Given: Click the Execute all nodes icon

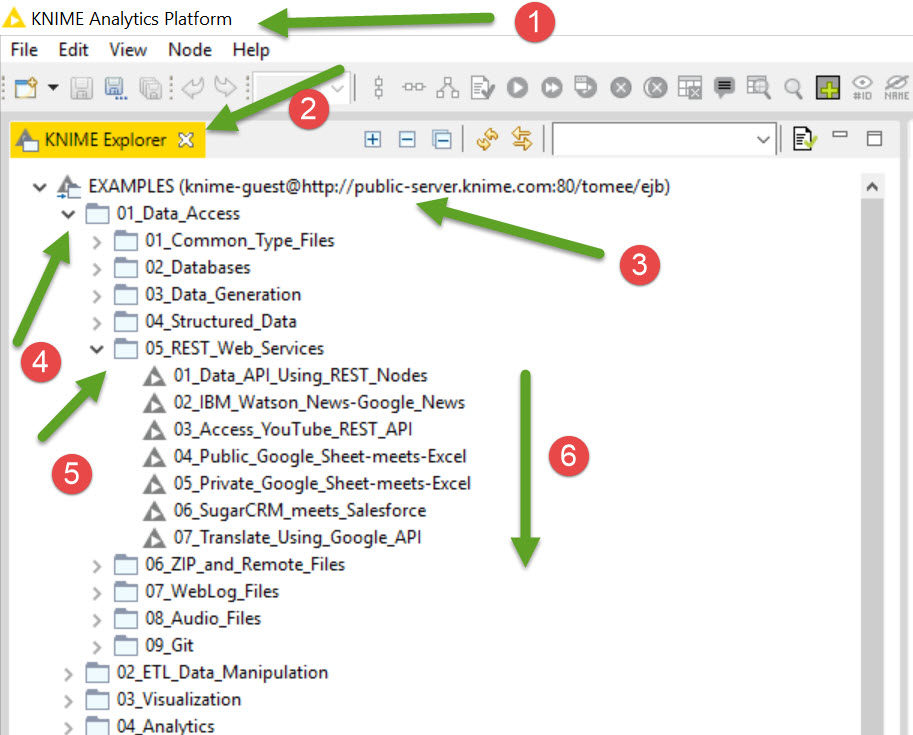Looking at the screenshot, I should (x=552, y=88).
